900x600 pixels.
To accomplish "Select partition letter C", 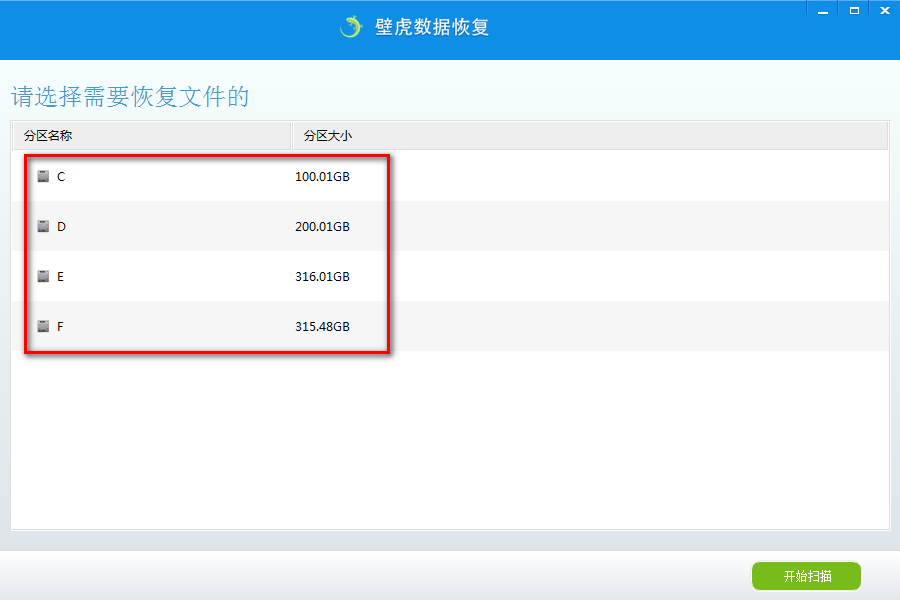I will pyautogui.click(x=61, y=177).
